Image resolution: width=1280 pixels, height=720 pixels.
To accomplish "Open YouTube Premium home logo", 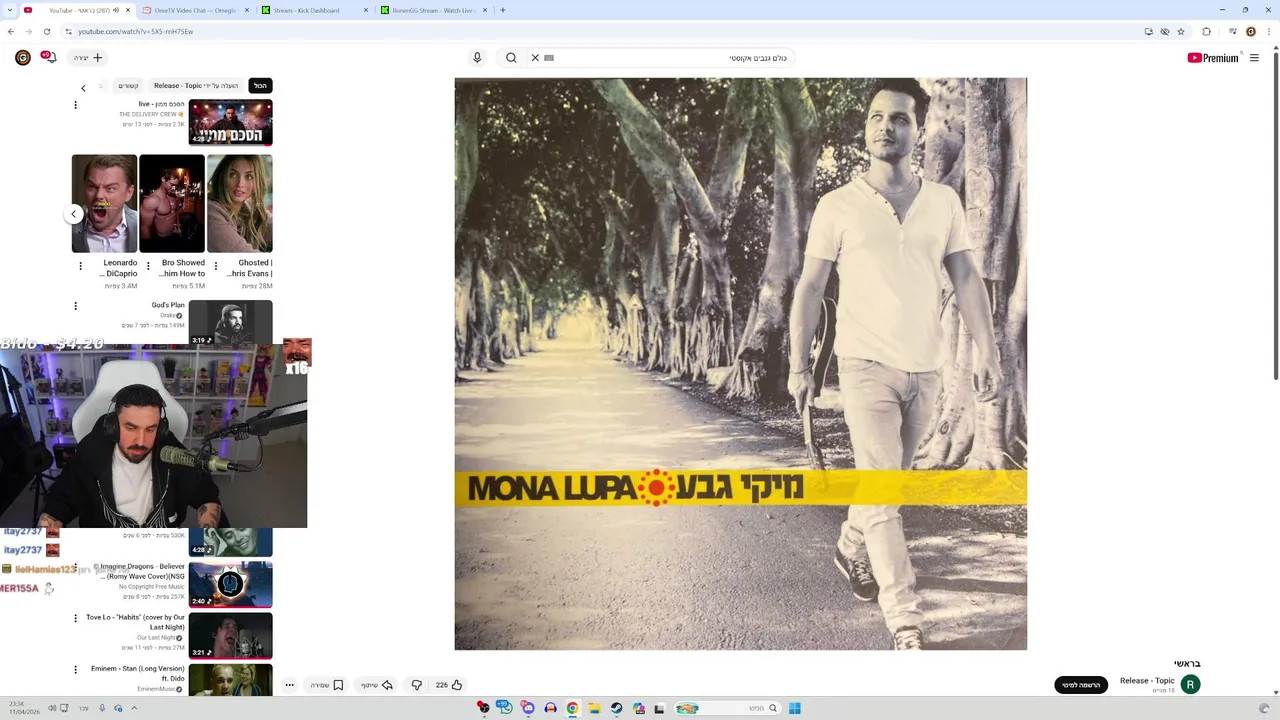I will (x=1213, y=58).
